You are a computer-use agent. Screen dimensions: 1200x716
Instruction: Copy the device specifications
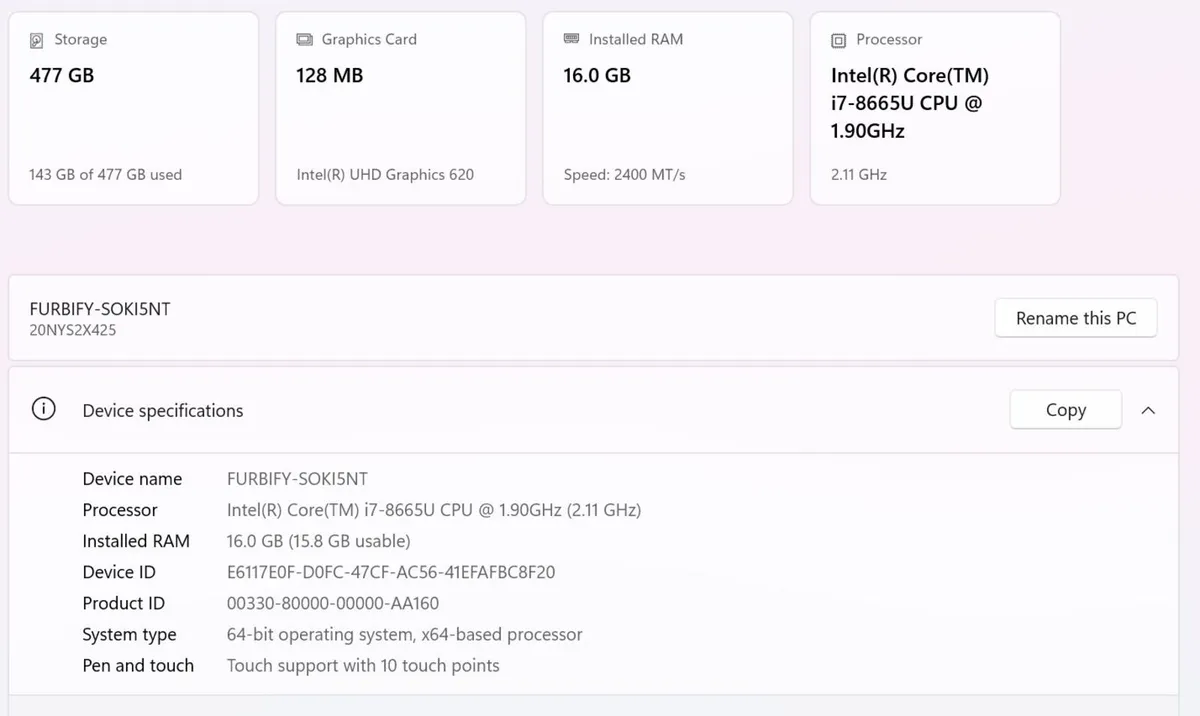click(x=1065, y=409)
